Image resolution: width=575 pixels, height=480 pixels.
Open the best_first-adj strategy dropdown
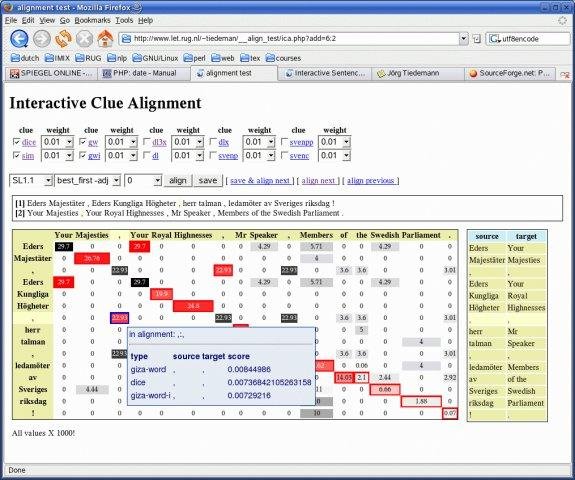click(87, 180)
